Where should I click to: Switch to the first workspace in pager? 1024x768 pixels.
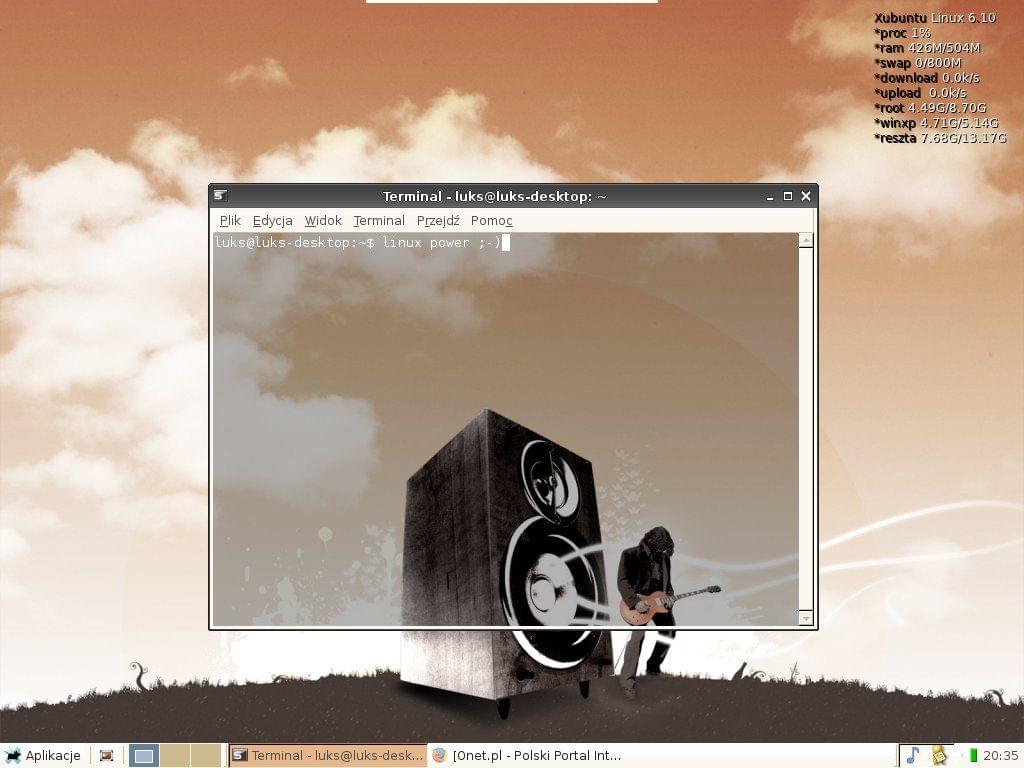[x=144, y=756]
